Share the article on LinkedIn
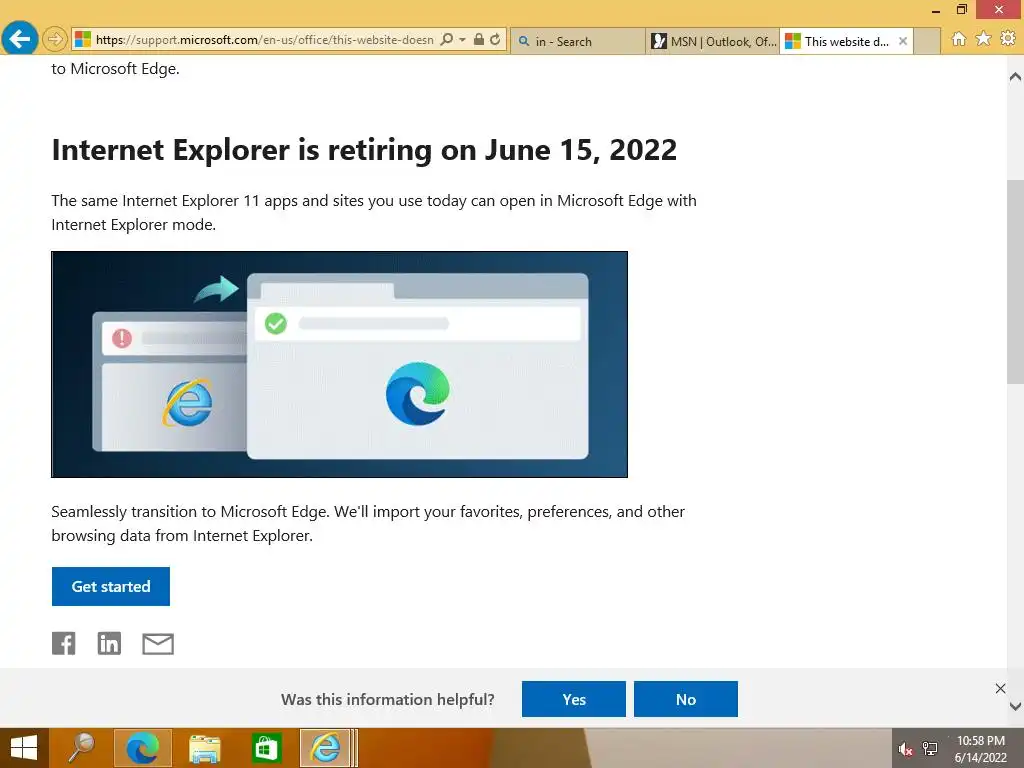Viewport: 1024px width, 768px height. (109, 644)
